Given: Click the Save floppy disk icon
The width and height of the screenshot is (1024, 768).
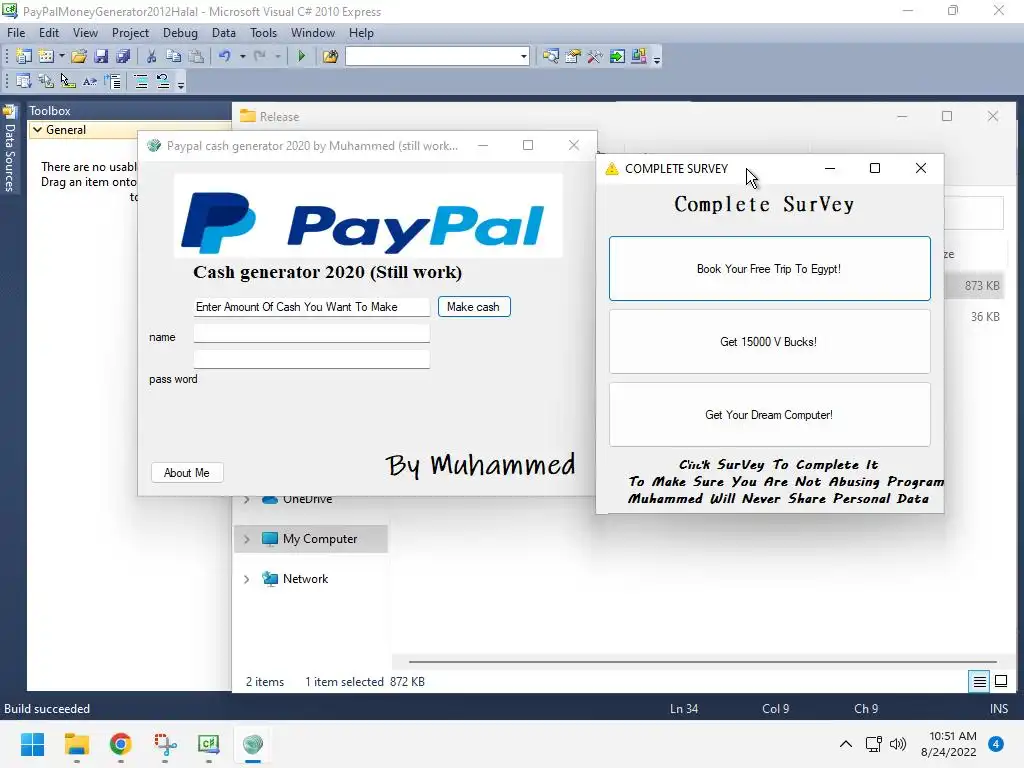Looking at the screenshot, I should tap(101, 57).
